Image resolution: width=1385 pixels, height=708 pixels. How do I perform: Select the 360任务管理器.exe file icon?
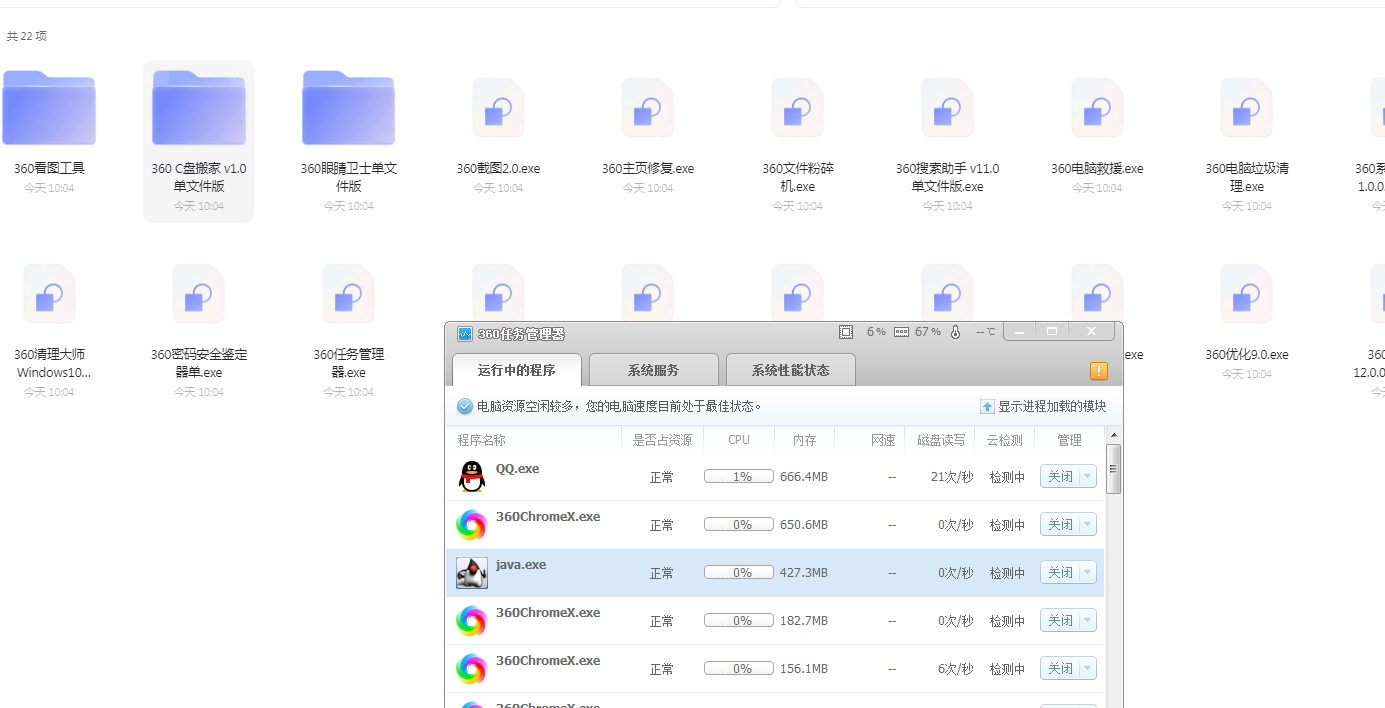coord(349,294)
